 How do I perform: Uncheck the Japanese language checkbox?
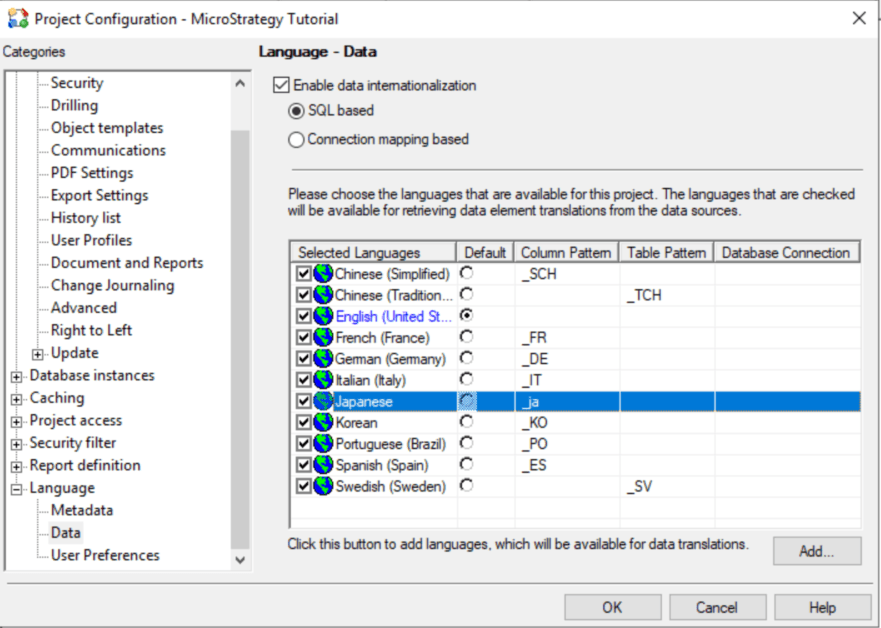click(303, 401)
